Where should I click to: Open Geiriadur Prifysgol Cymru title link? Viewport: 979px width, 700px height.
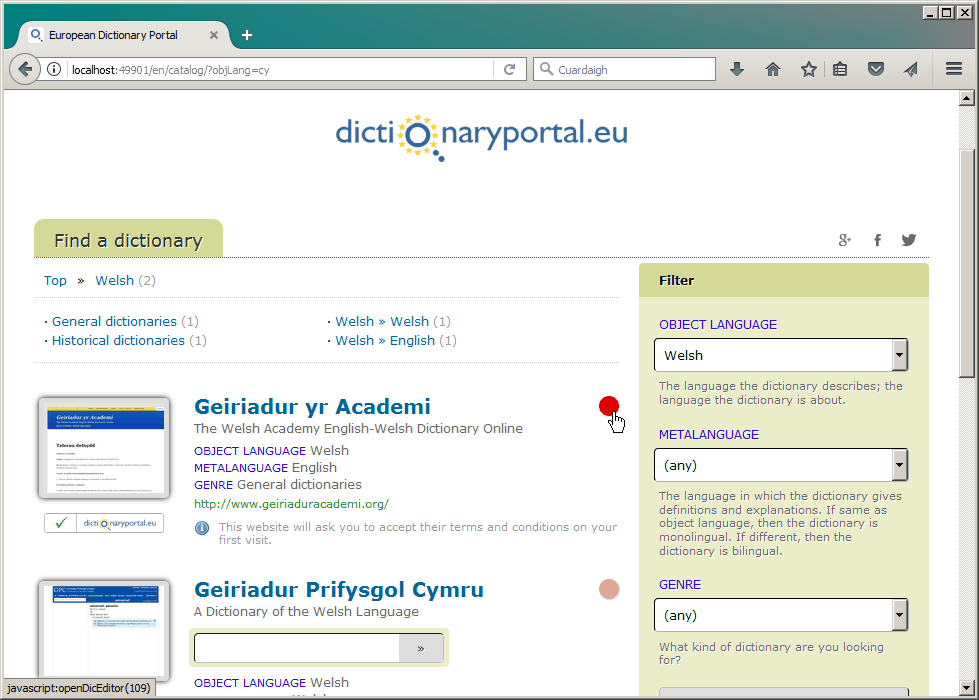339,589
